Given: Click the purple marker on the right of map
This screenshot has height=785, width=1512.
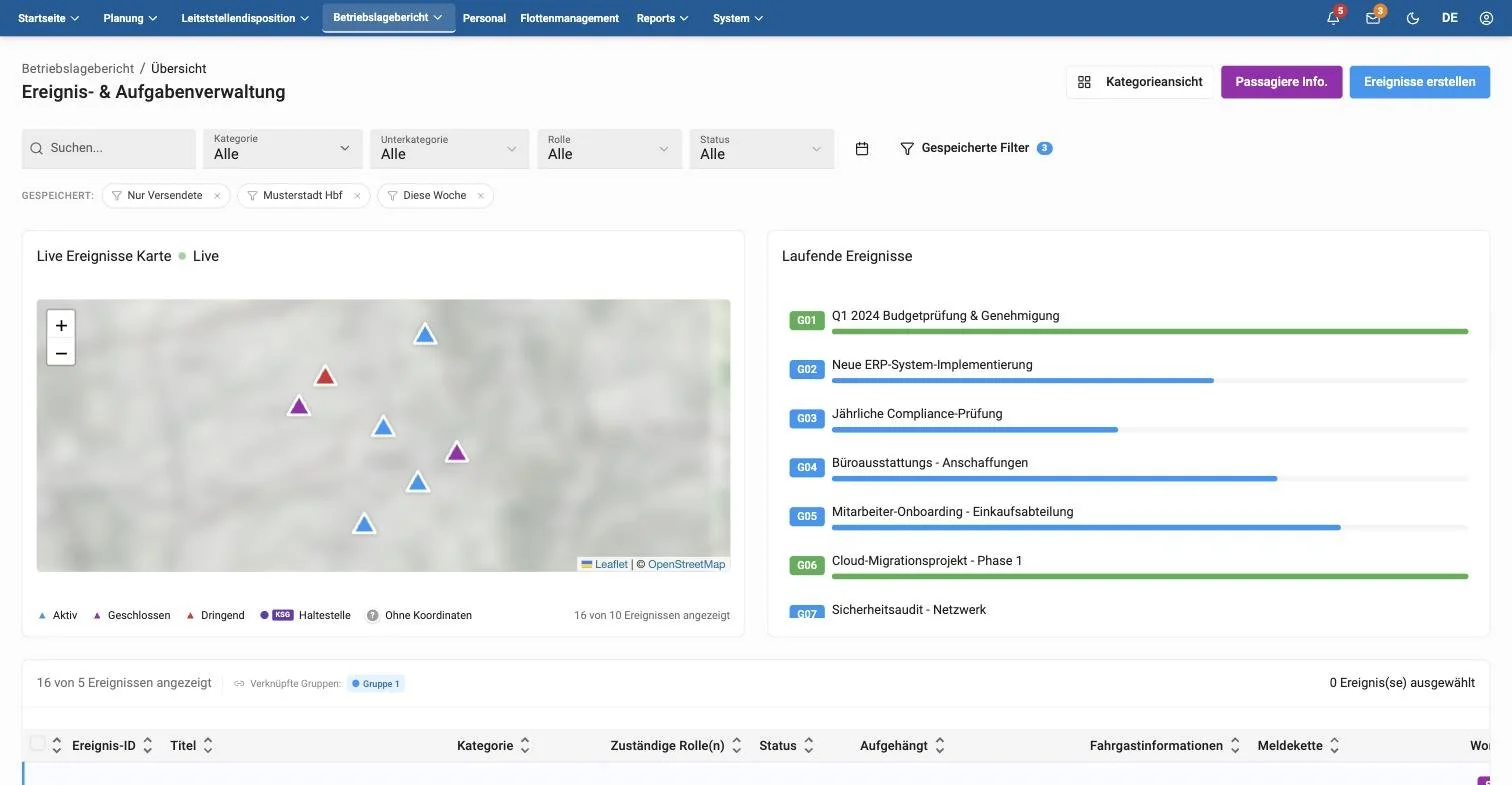Looking at the screenshot, I should coord(457,452).
